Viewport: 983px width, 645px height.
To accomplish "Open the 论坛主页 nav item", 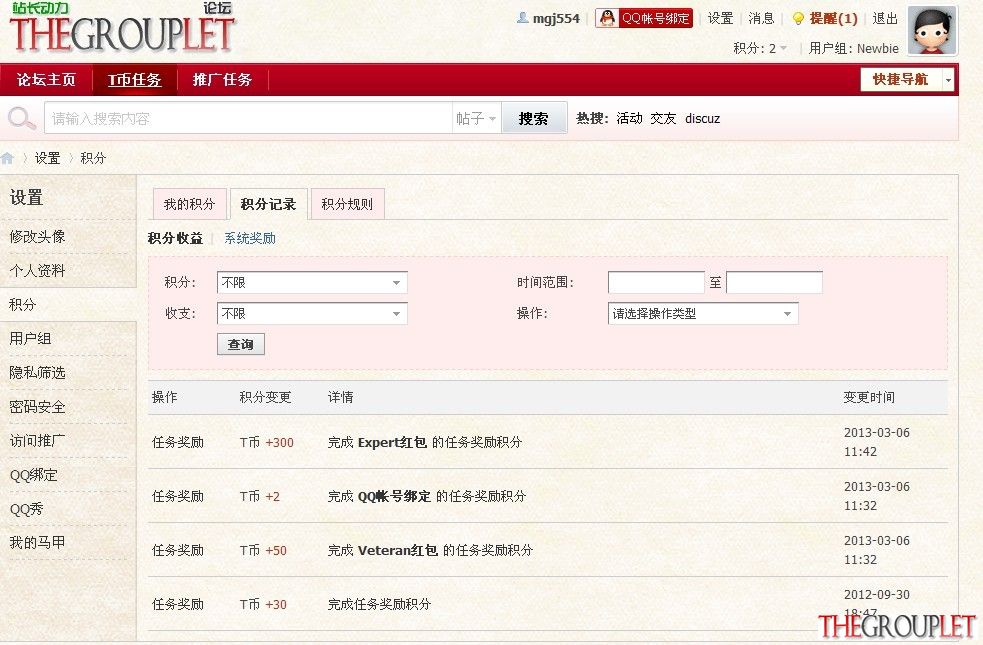I will [x=46, y=80].
